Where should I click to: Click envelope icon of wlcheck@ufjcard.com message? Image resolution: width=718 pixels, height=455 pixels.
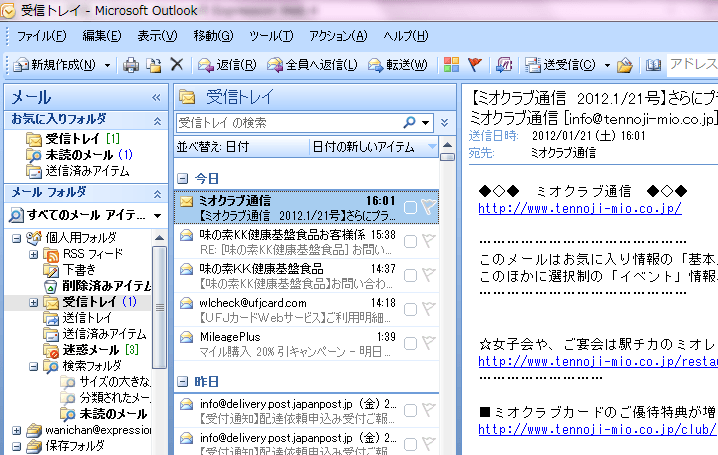click(186, 303)
